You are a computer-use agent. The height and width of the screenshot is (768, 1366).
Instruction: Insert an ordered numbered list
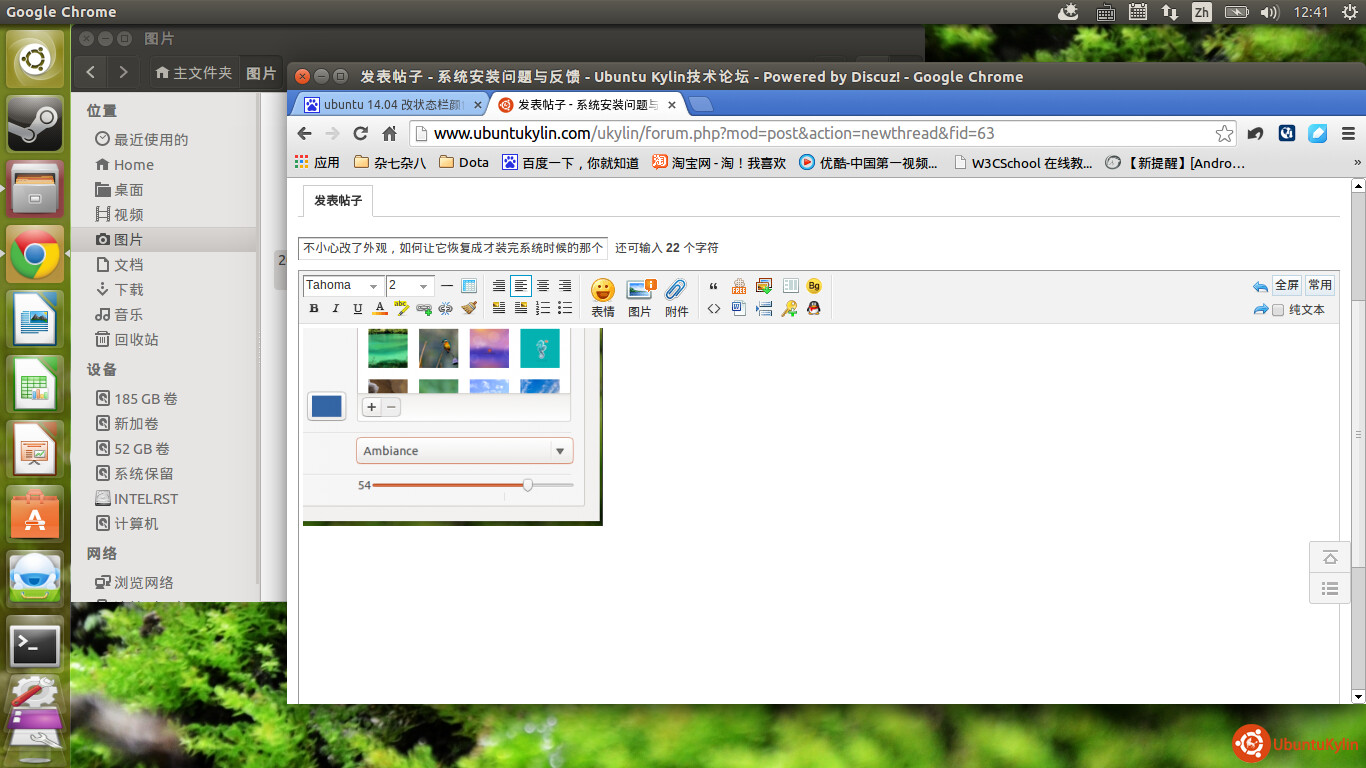click(543, 309)
